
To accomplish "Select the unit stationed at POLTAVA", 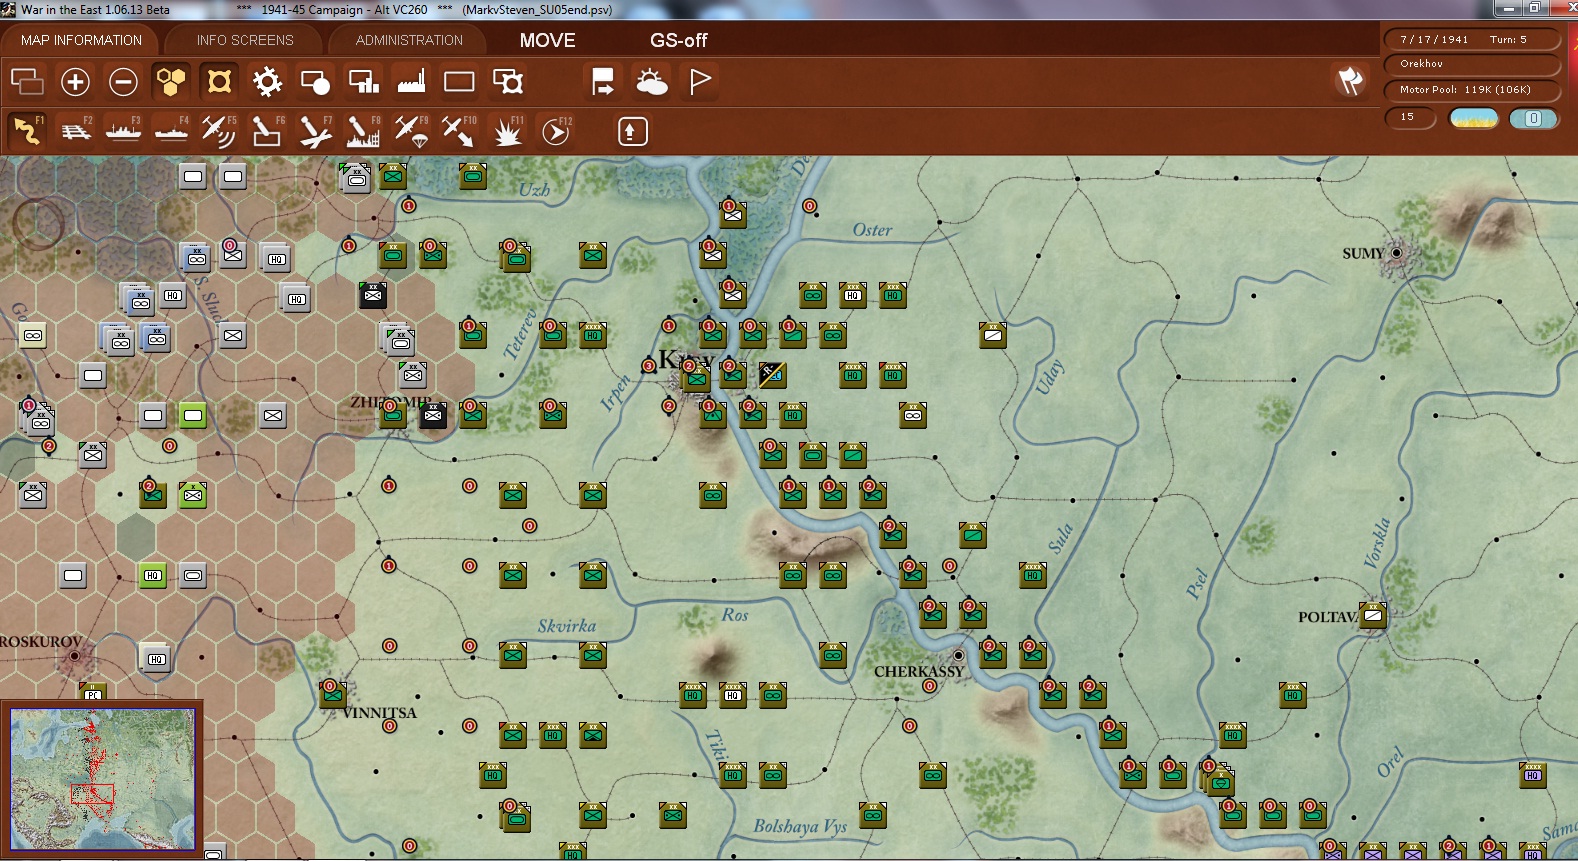I will click(1373, 615).
